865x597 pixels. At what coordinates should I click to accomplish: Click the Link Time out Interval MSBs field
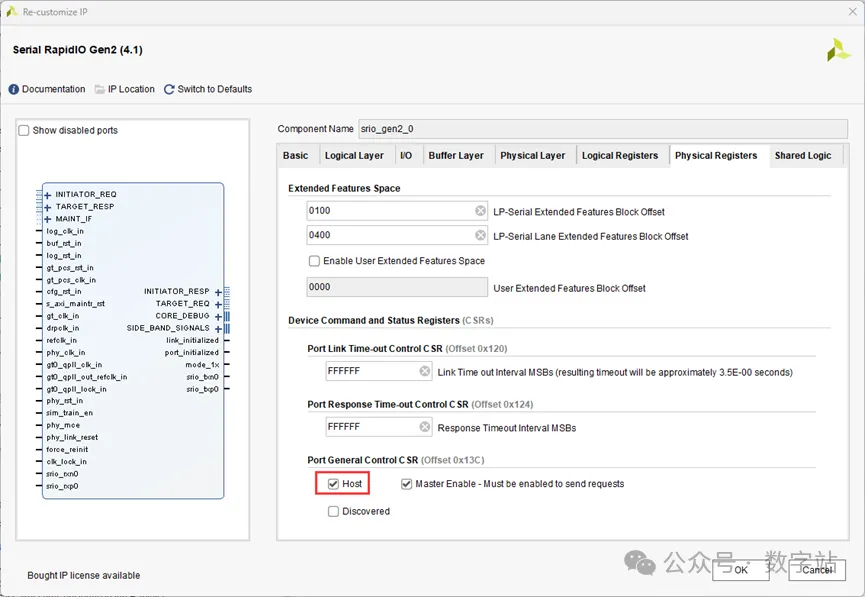click(378, 371)
